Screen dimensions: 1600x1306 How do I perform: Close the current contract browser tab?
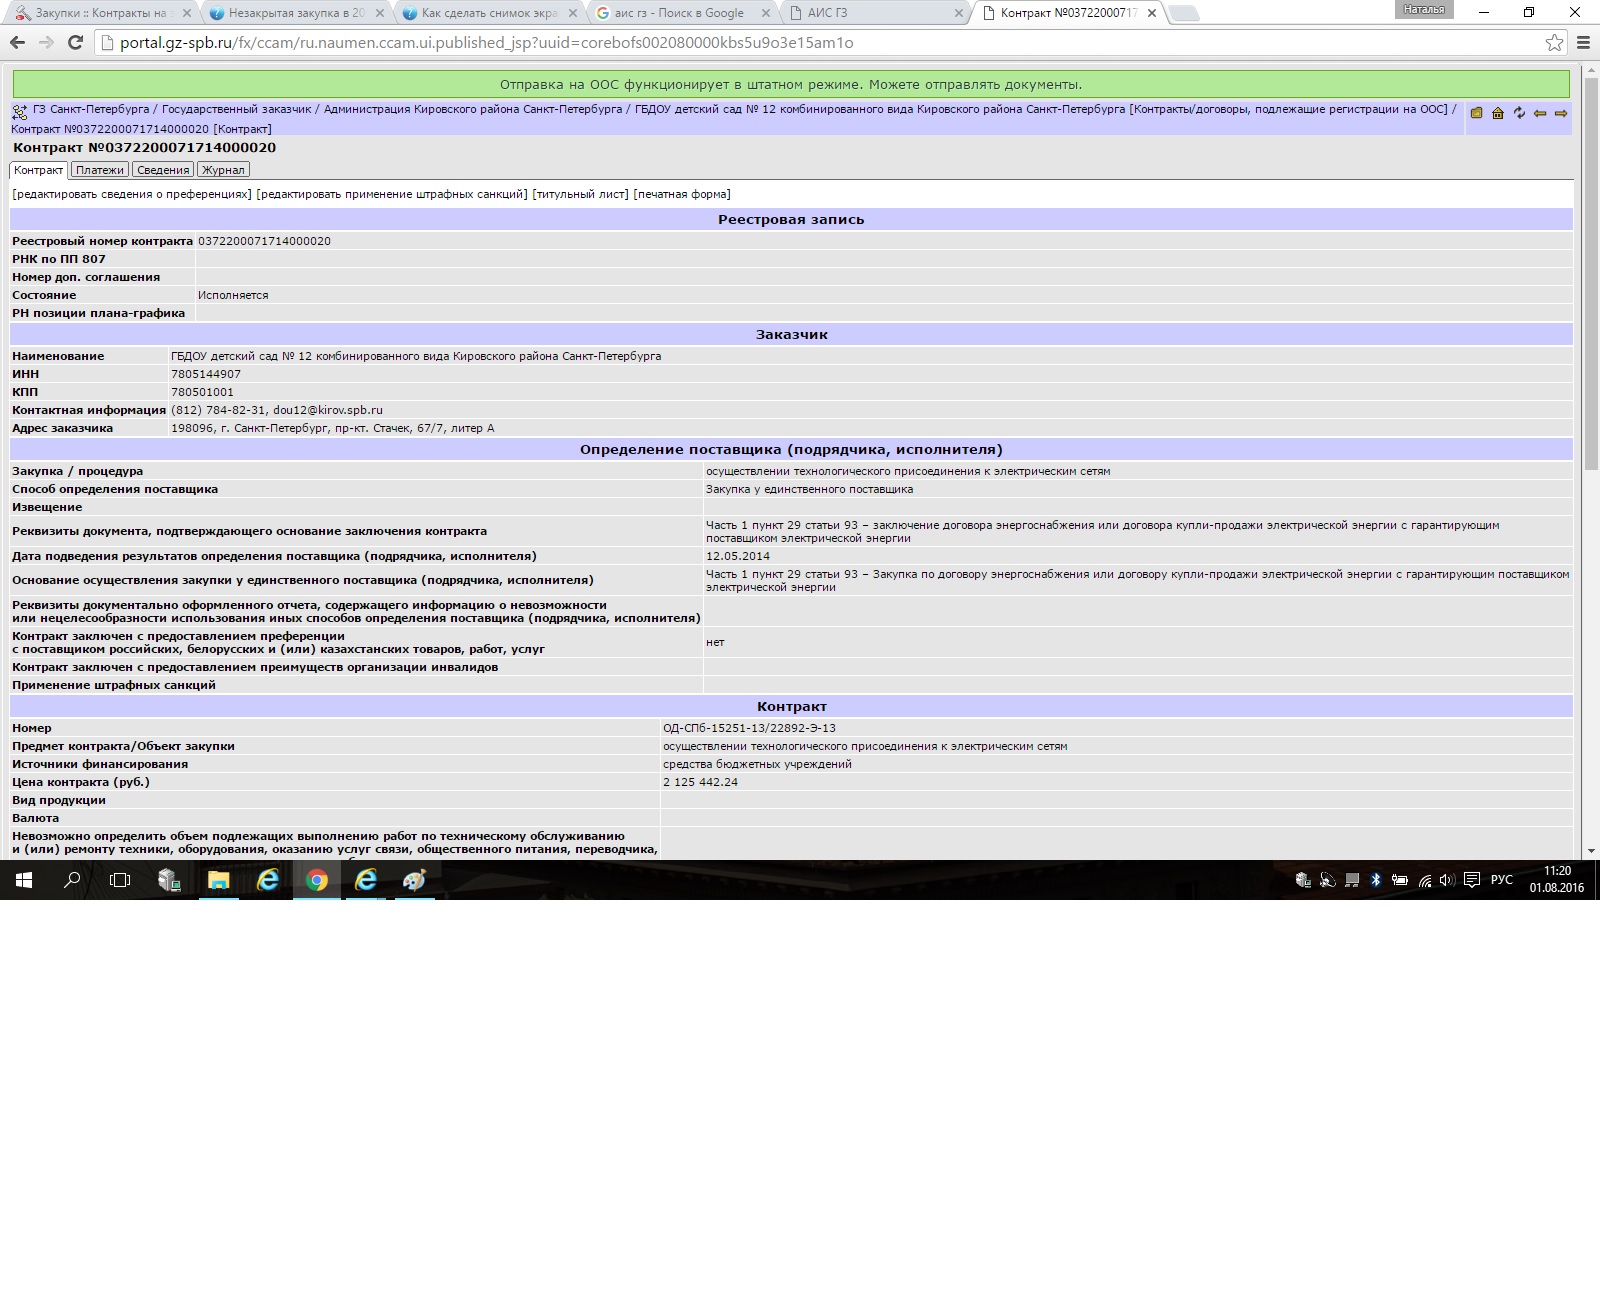1152,13
